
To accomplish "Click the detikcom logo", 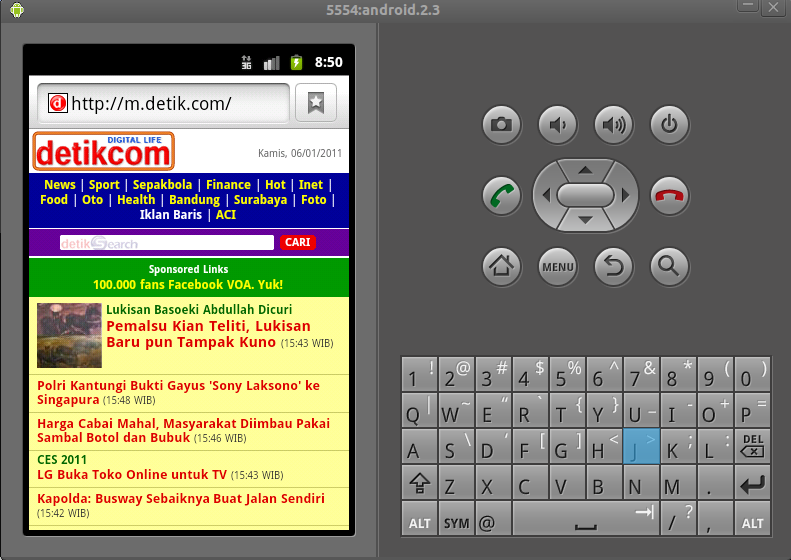I will pyautogui.click(x=103, y=151).
